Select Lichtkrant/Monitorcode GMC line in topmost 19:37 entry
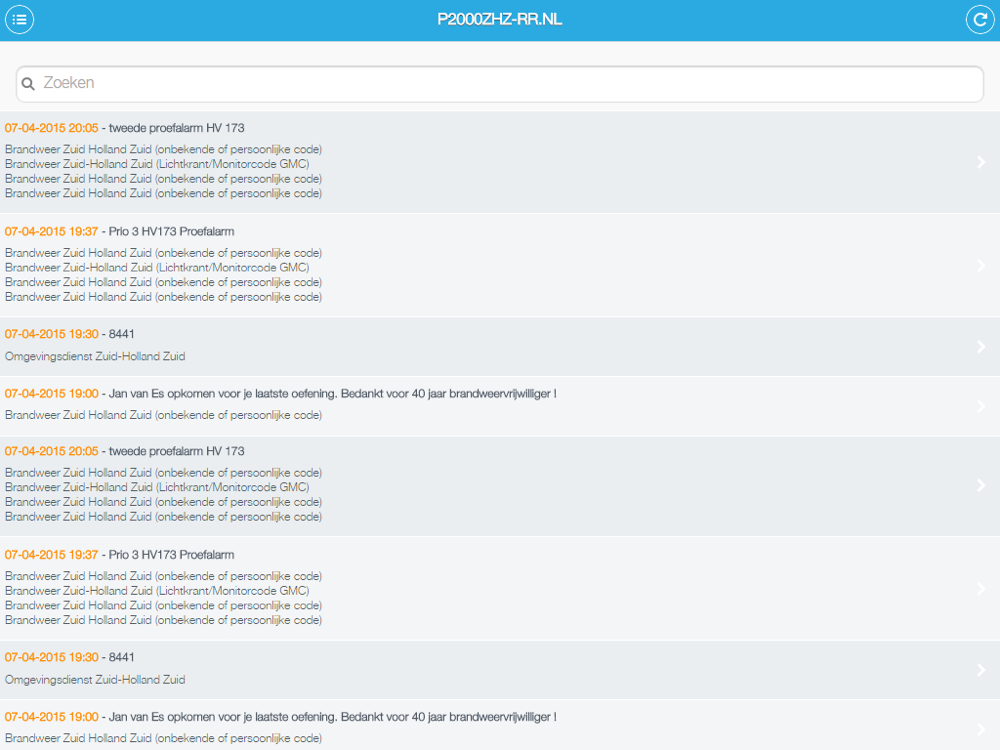1000x750 pixels. 157,267
